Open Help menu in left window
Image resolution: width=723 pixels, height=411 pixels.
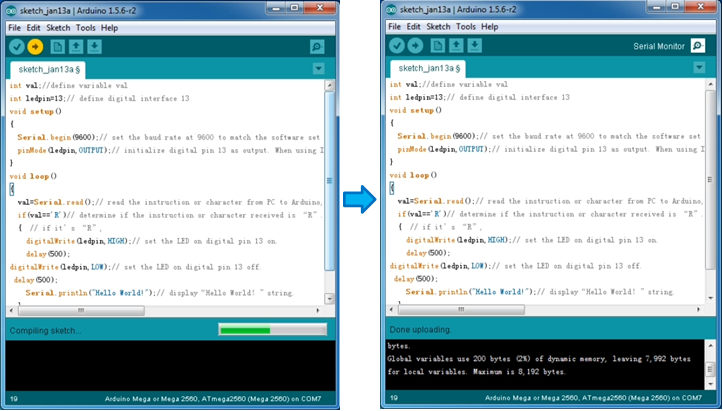pos(109,28)
